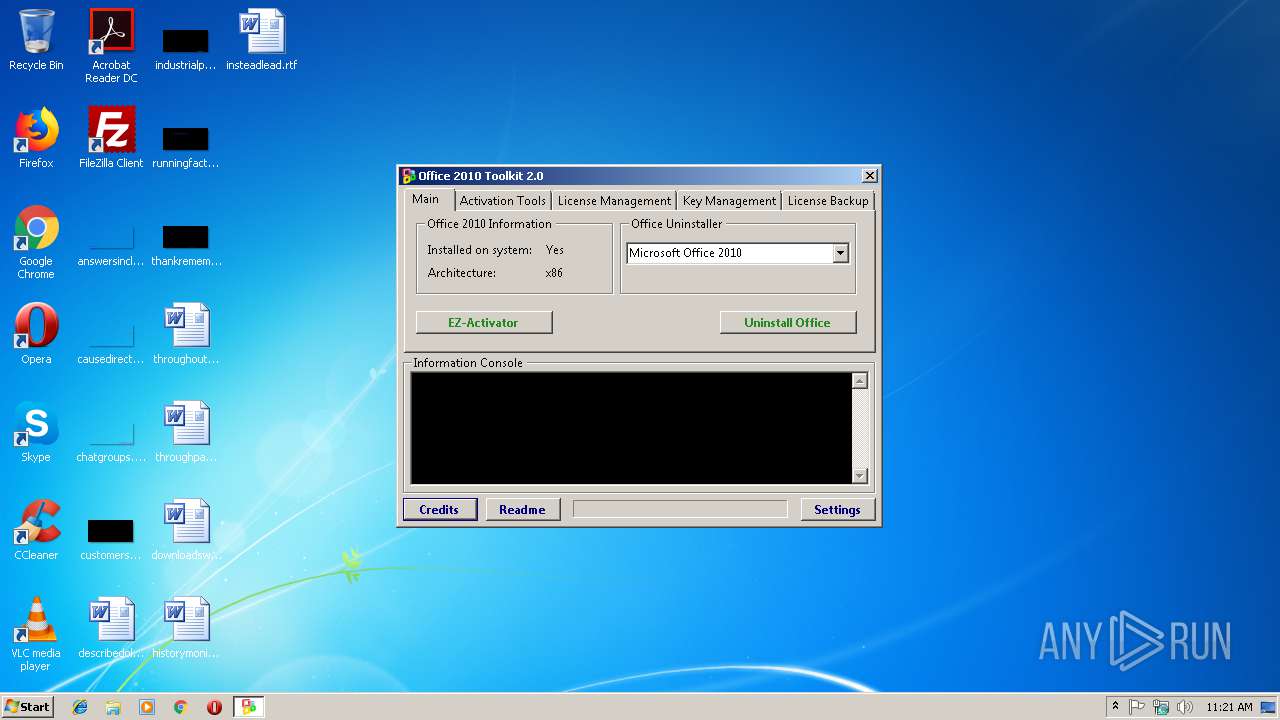The height and width of the screenshot is (720, 1280).
Task: Show hidden system tray icons
Action: coord(1115,707)
